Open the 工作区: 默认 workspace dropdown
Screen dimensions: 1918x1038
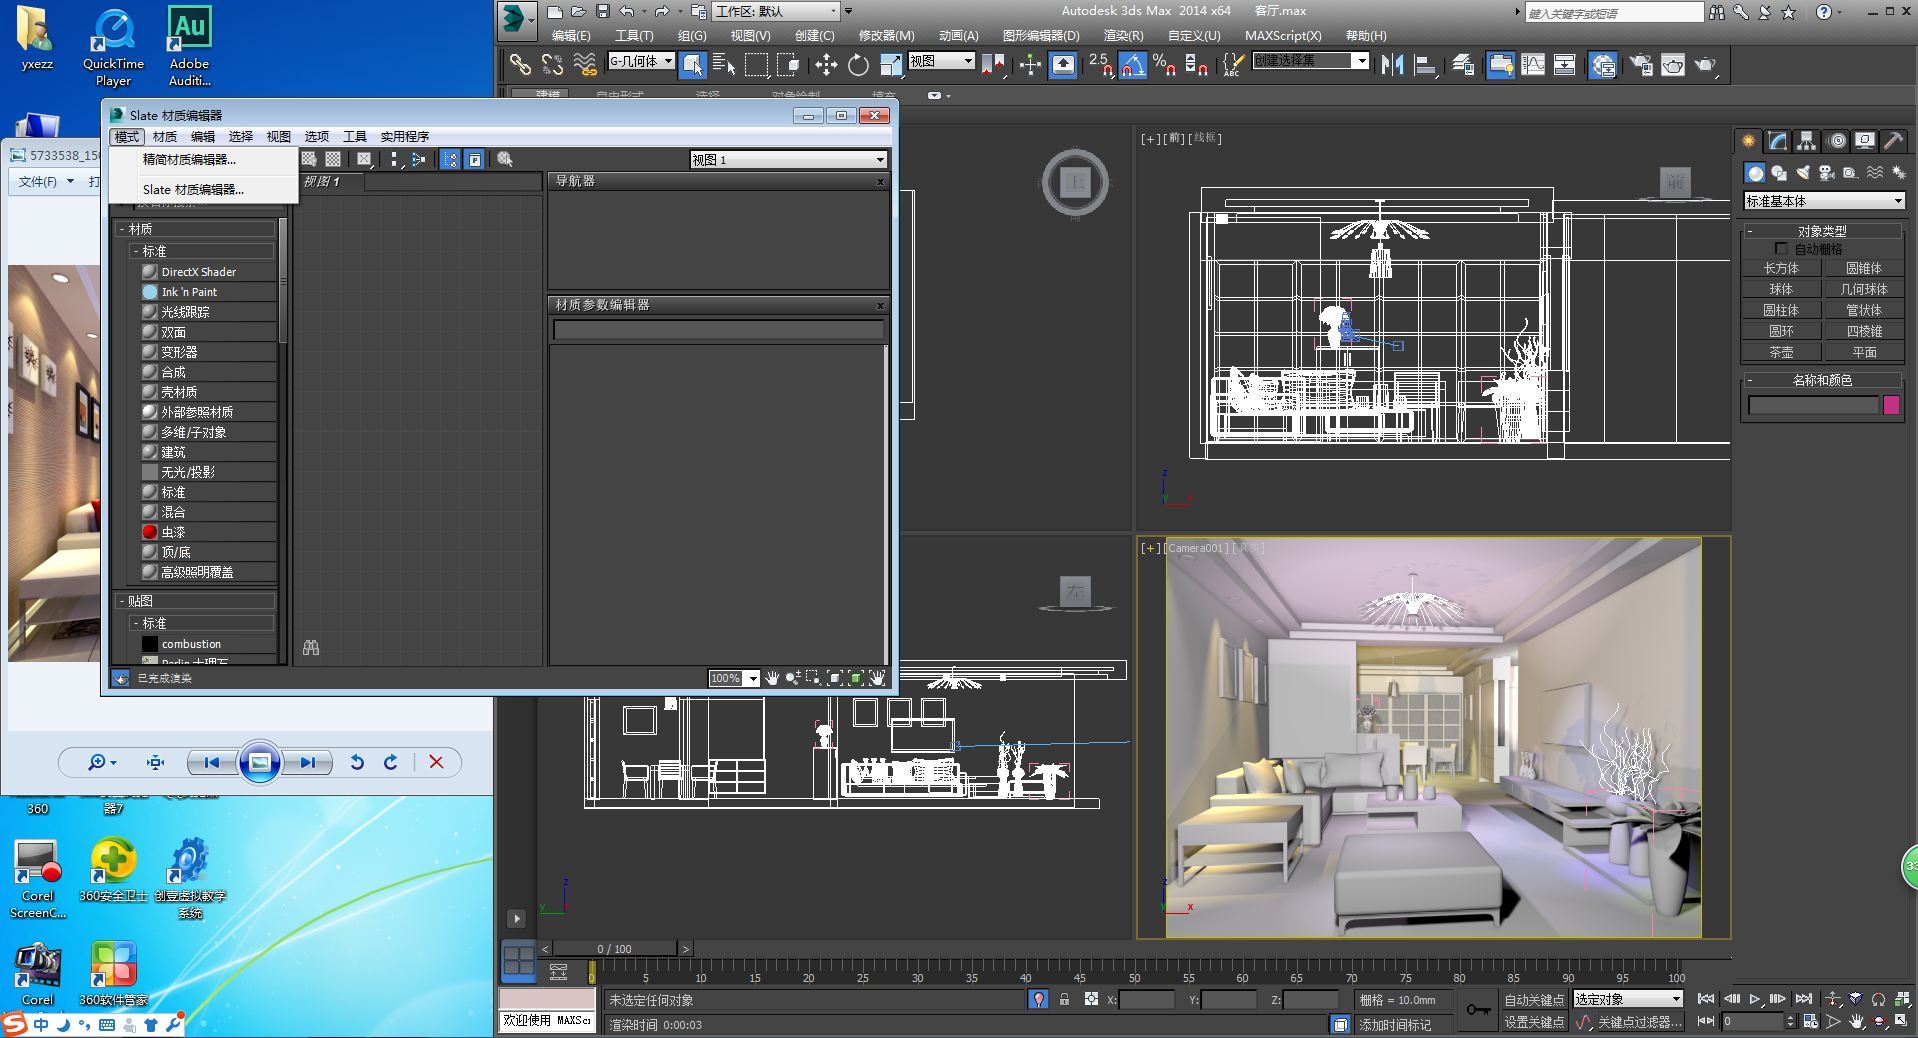tap(776, 11)
